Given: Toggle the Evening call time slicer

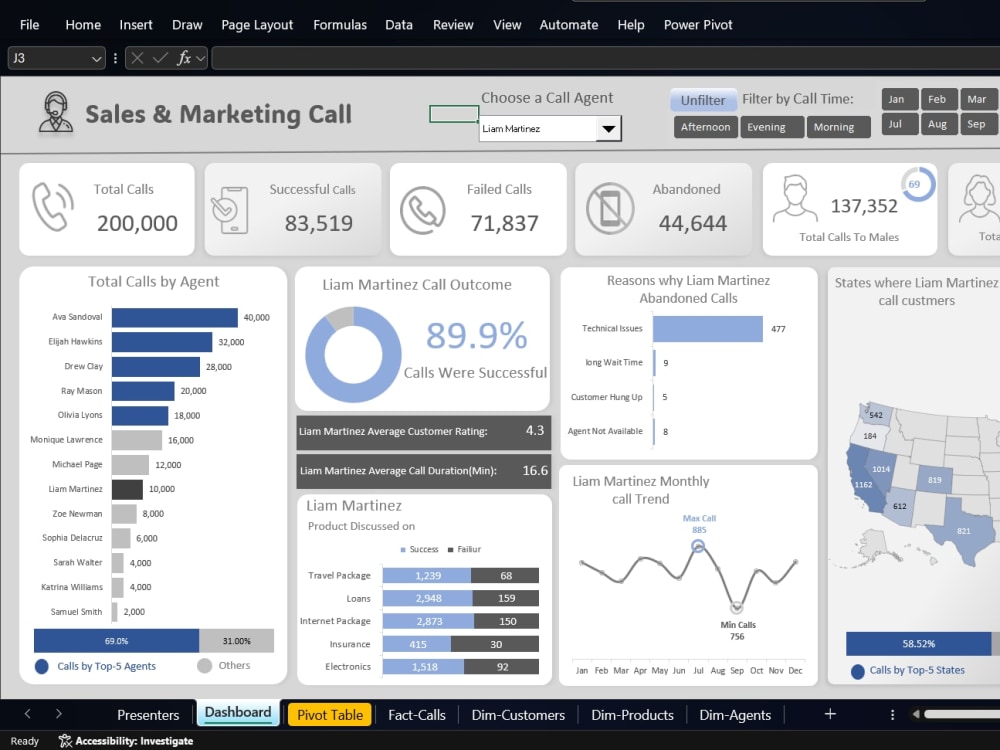Looking at the screenshot, I should click(x=772, y=127).
